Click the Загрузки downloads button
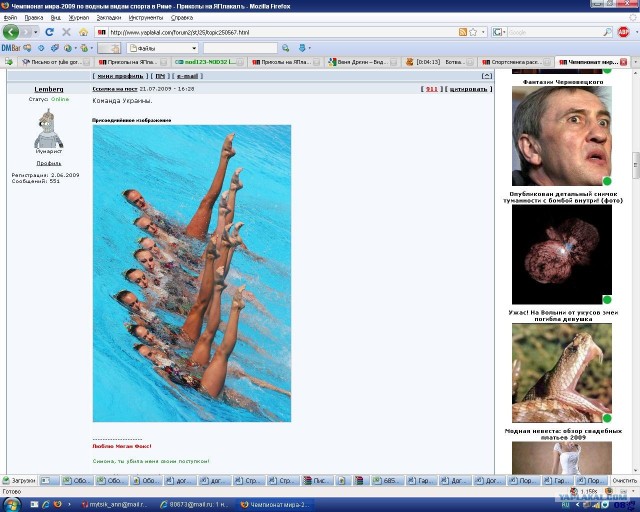640x512 pixels. [19, 481]
